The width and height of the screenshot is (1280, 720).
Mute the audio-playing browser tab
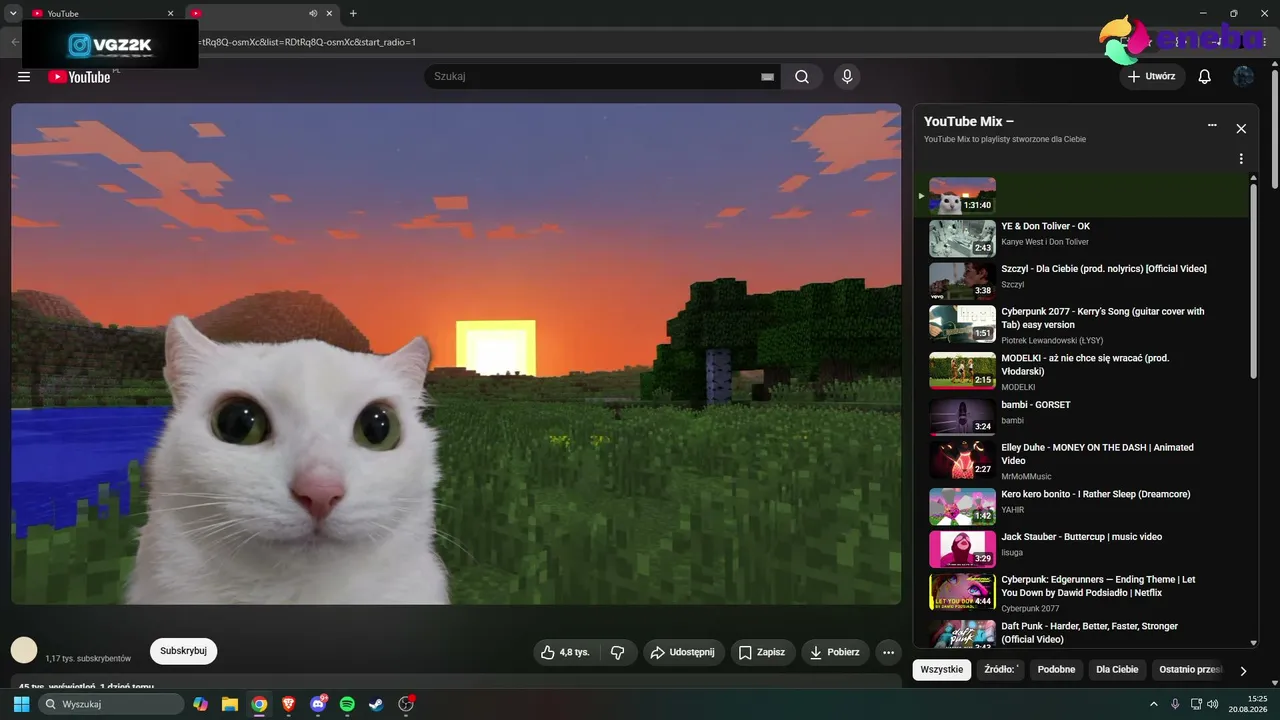(313, 13)
